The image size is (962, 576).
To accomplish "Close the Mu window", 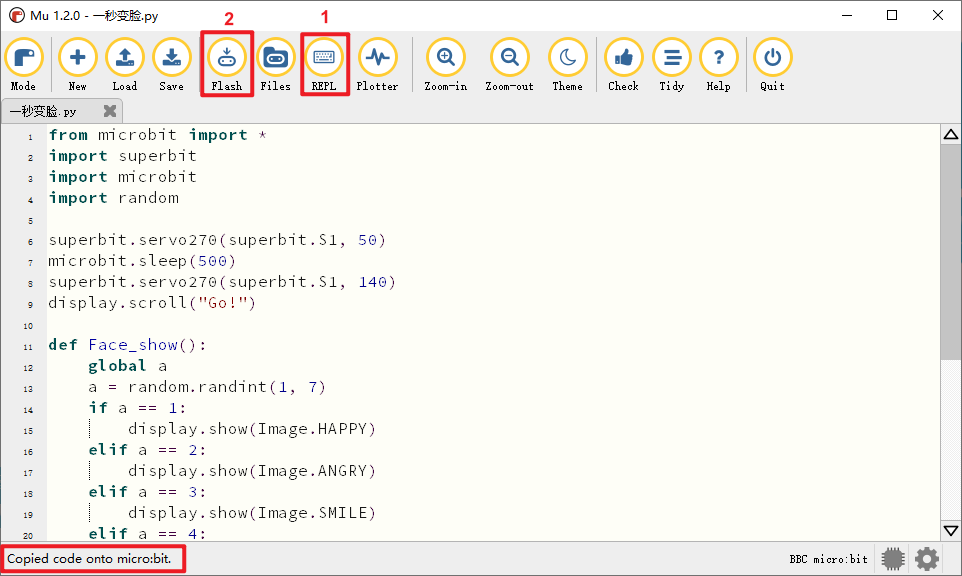I will (x=938, y=15).
